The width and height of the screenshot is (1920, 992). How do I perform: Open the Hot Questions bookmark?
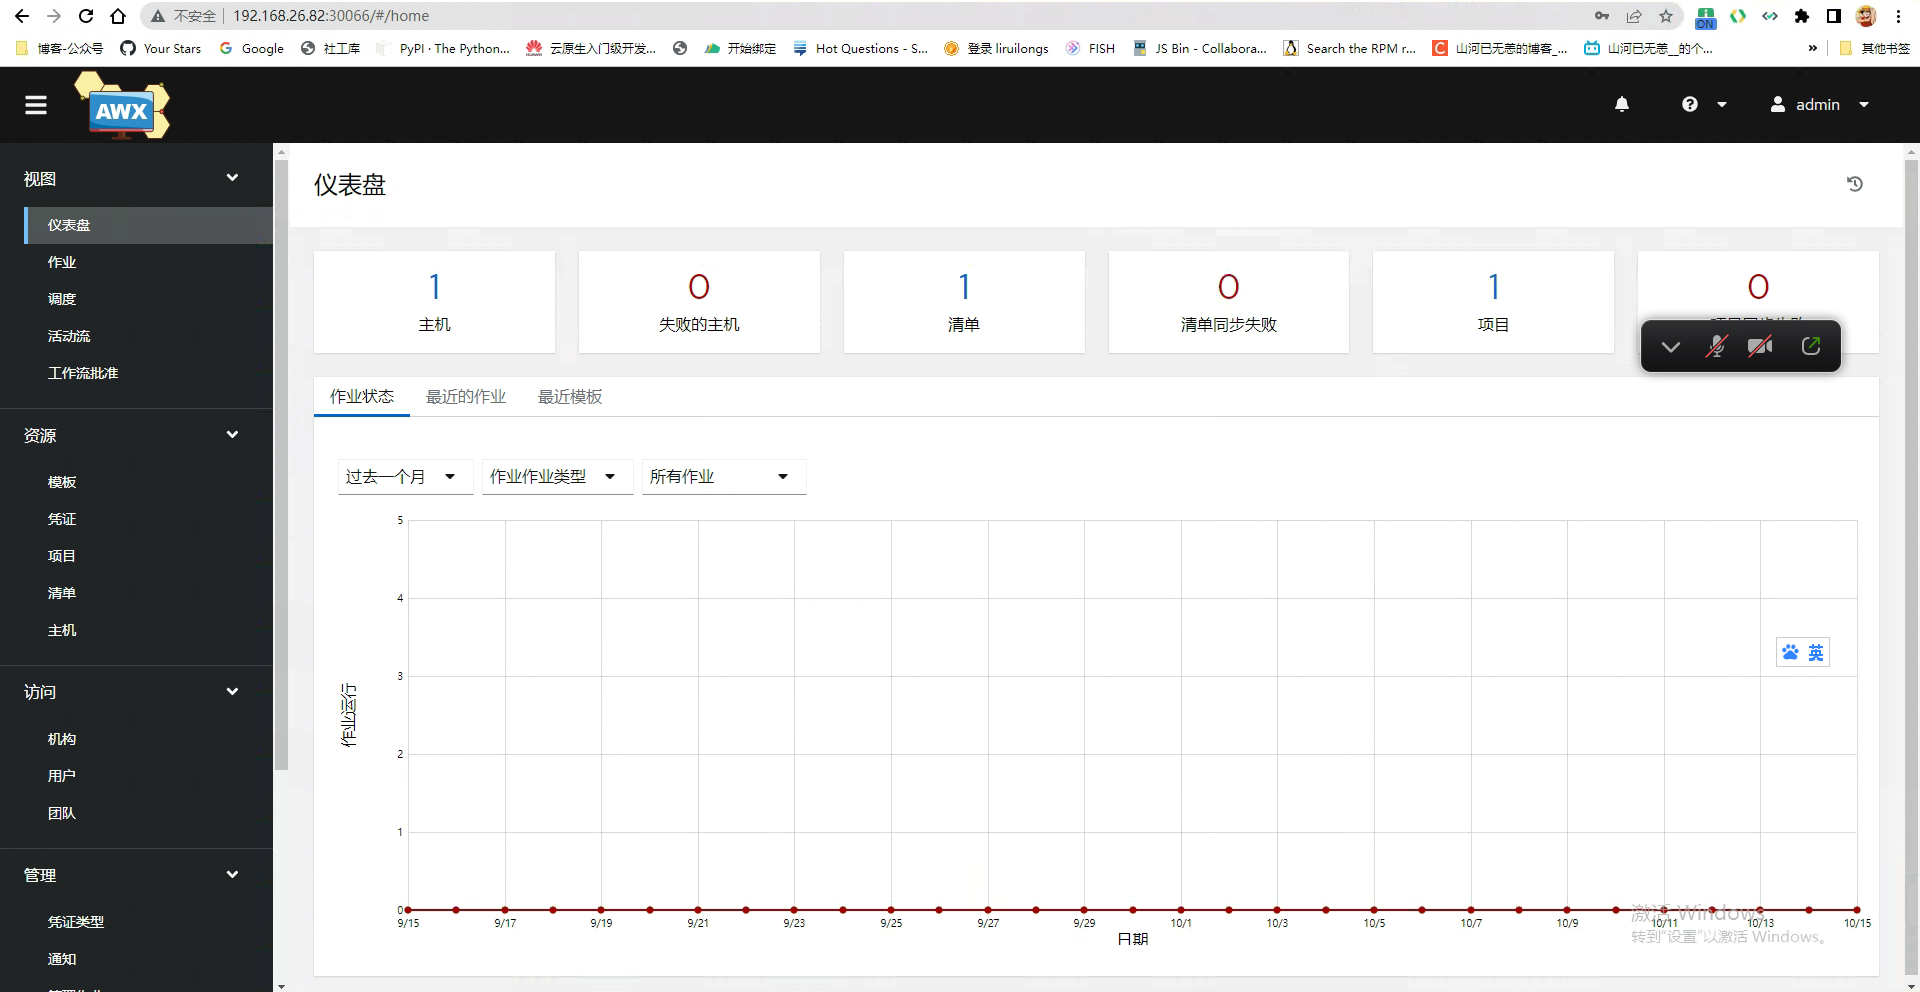pyautogui.click(x=860, y=48)
